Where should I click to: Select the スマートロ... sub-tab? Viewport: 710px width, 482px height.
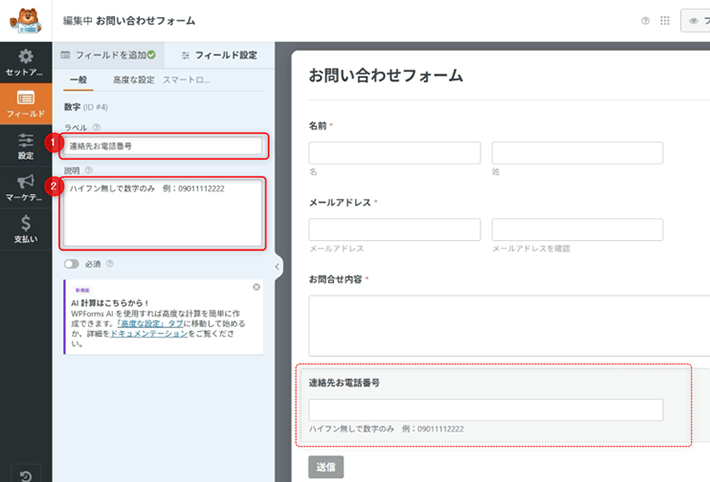187,80
